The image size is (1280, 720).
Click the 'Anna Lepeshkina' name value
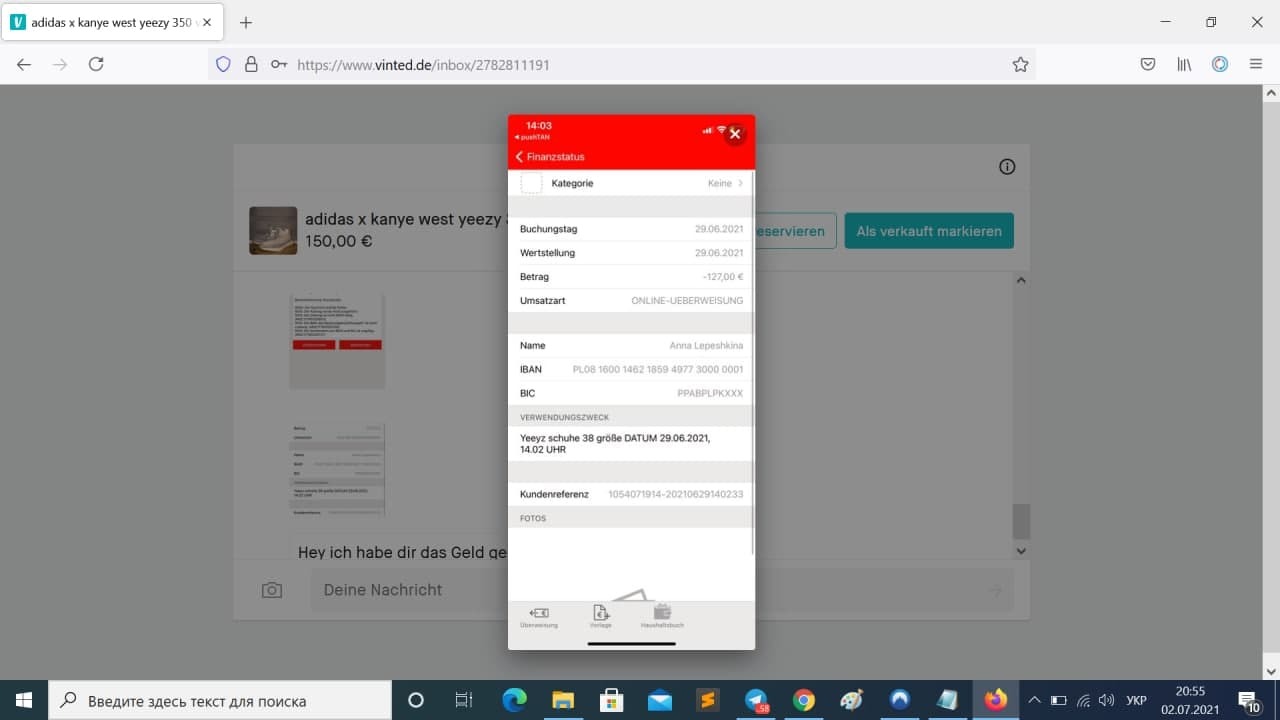[706, 345]
